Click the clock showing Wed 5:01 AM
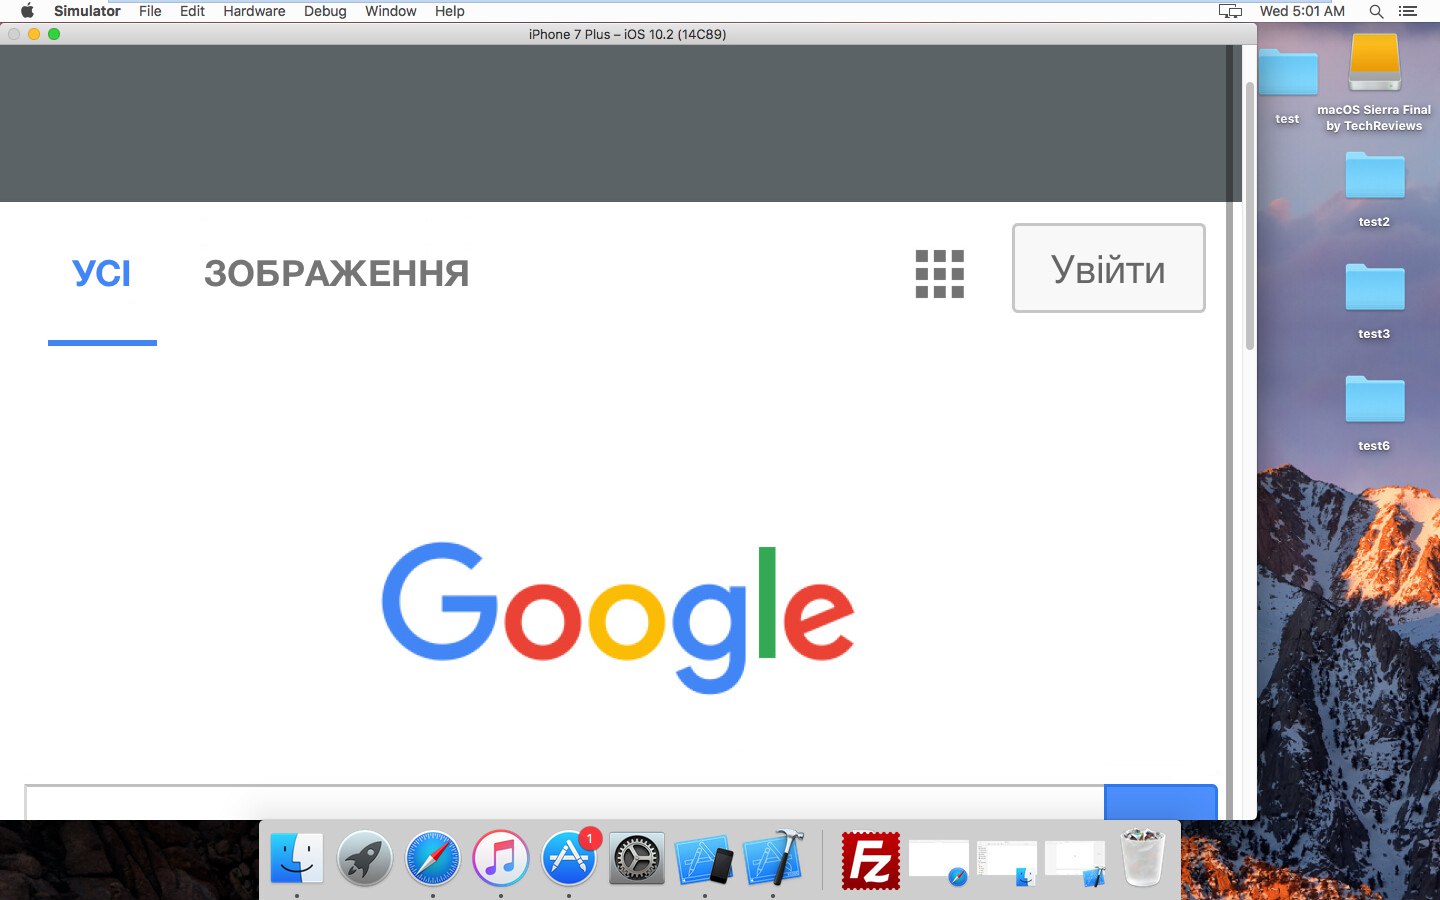The width and height of the screenshot is (1440, 900). click(x=1302, y=11)
